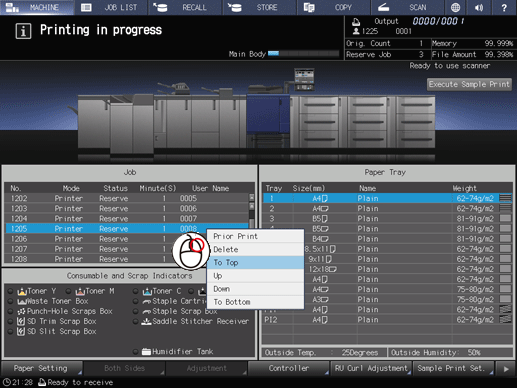Viewport: 517px width, 388px height.
Task: Select Tray 2 row in Paper Tray
Action: [x=387, y=208]
